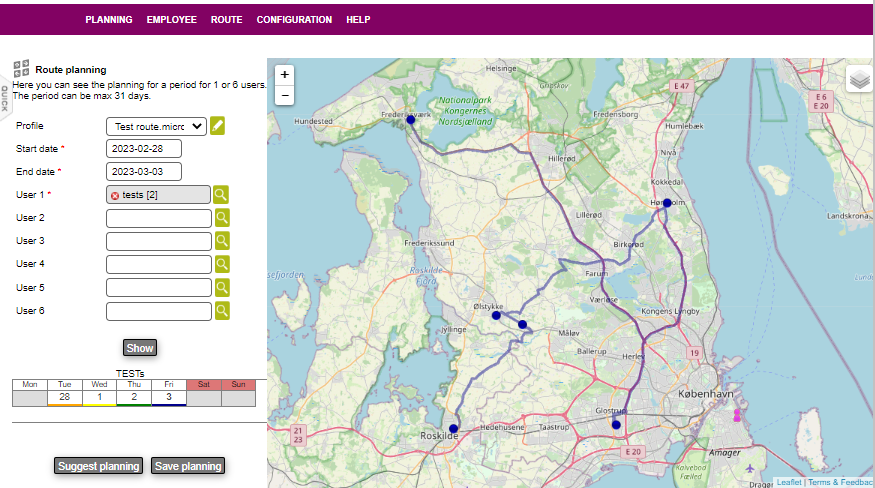Open the lookup icon for User 4
Viewport: 875px width, 488px height.
pyautogui.click(x=222, y=264)
